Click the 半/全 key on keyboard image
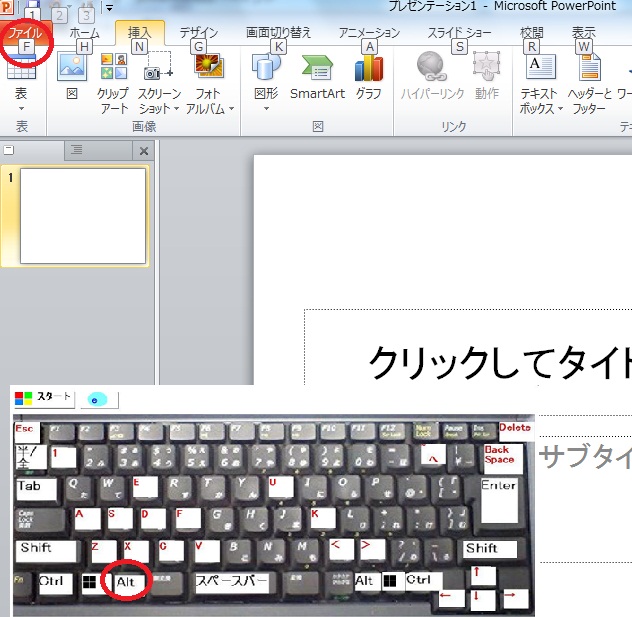This screenshot has width=632, height=617. coord(31,456)
